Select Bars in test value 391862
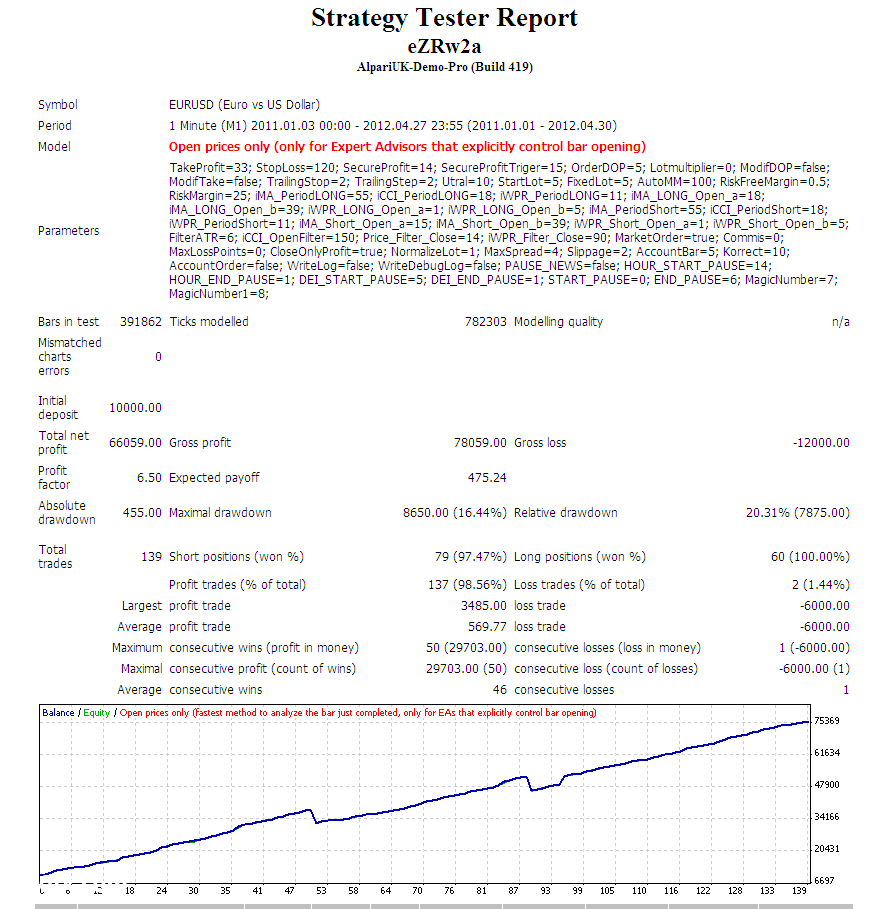 coord(141,322)
